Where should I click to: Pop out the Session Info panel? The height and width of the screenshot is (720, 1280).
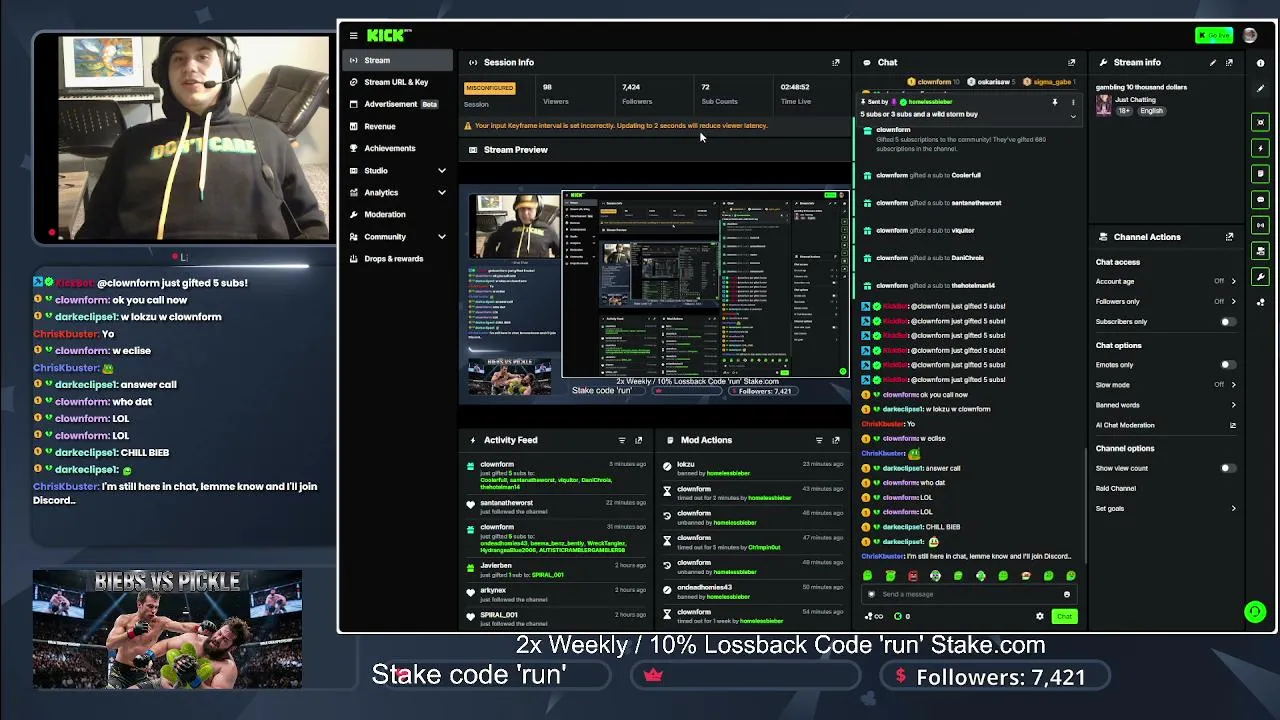tap(836, 62)
